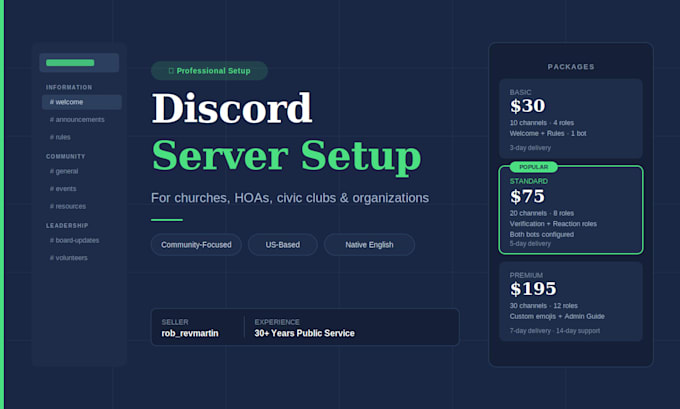Click the churches, HOAs, civic clubs subtitle
Image resolution: width=680 pixels, height=409 pixels.
pos(290,198)
